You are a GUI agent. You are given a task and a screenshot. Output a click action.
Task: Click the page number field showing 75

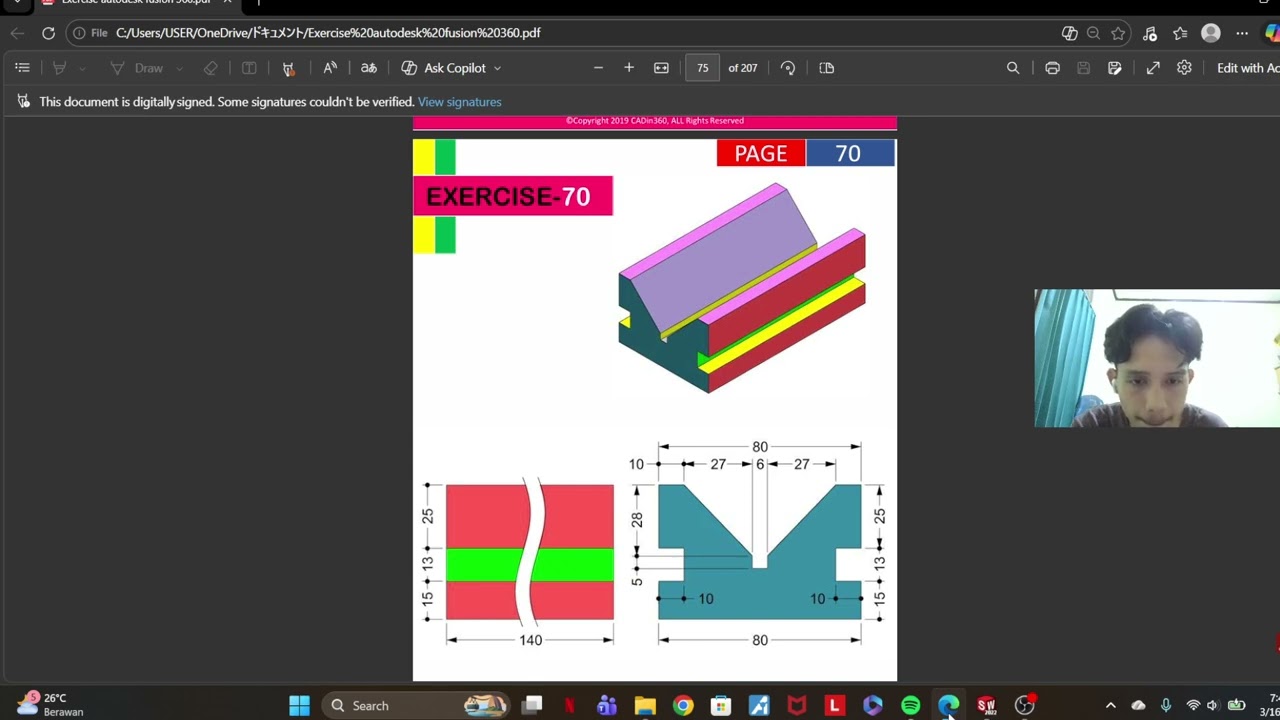(x=703, y=68)
